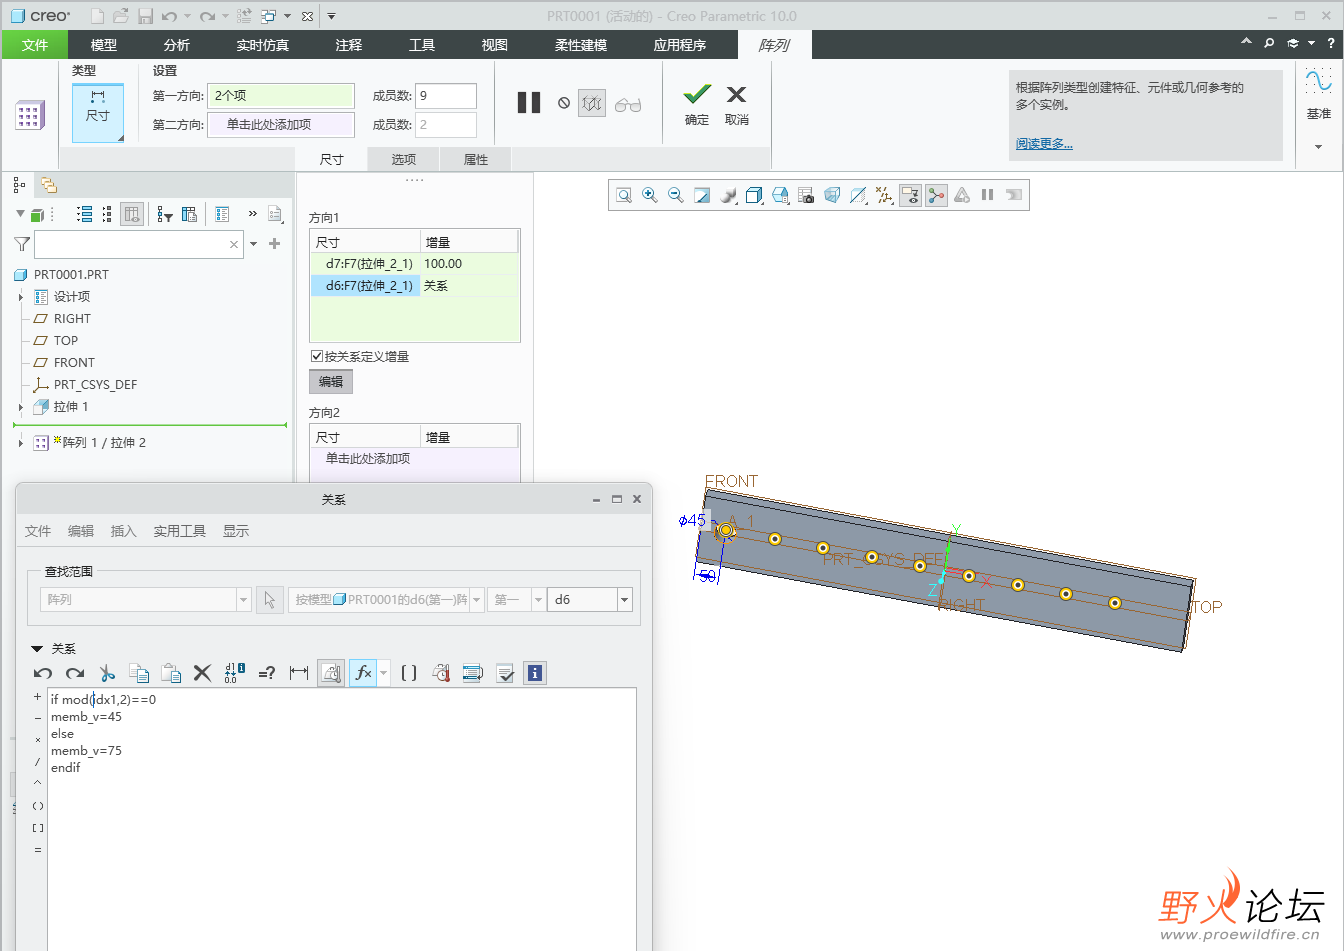Open the display style sphere icon

click(x=728, y=195)
